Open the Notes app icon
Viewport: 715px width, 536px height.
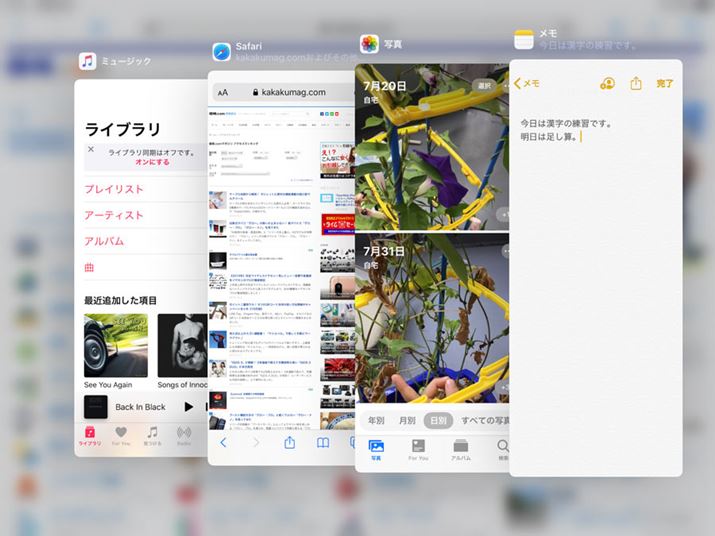pos(524,38)
